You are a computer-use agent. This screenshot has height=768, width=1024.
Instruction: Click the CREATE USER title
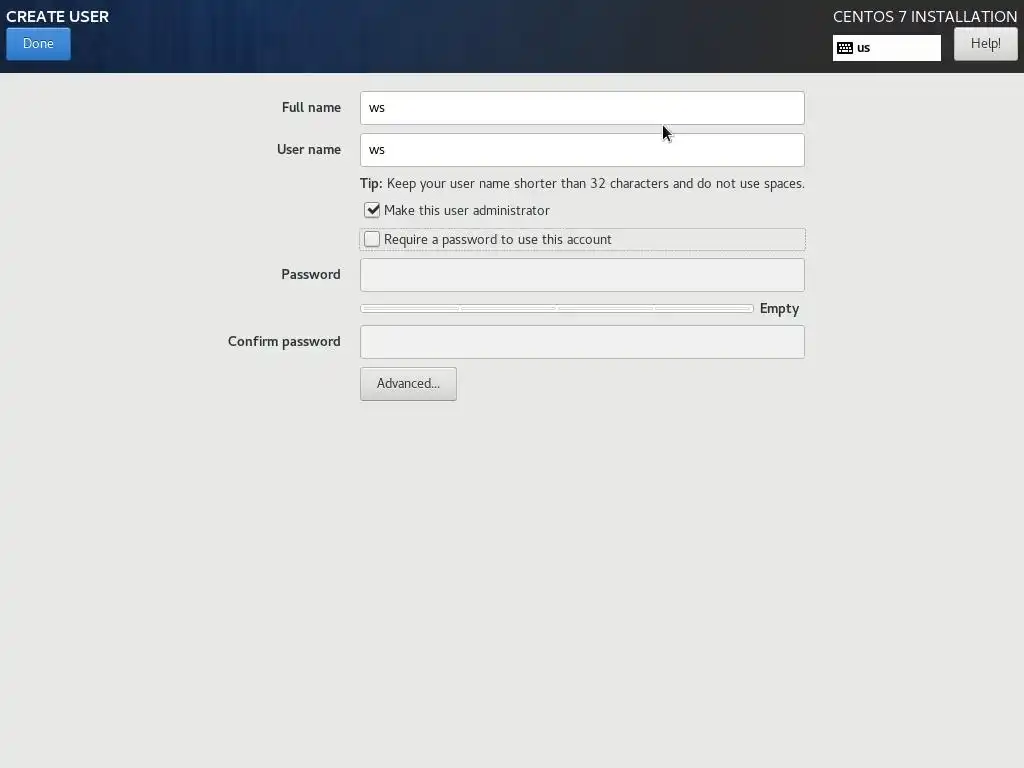57,17
